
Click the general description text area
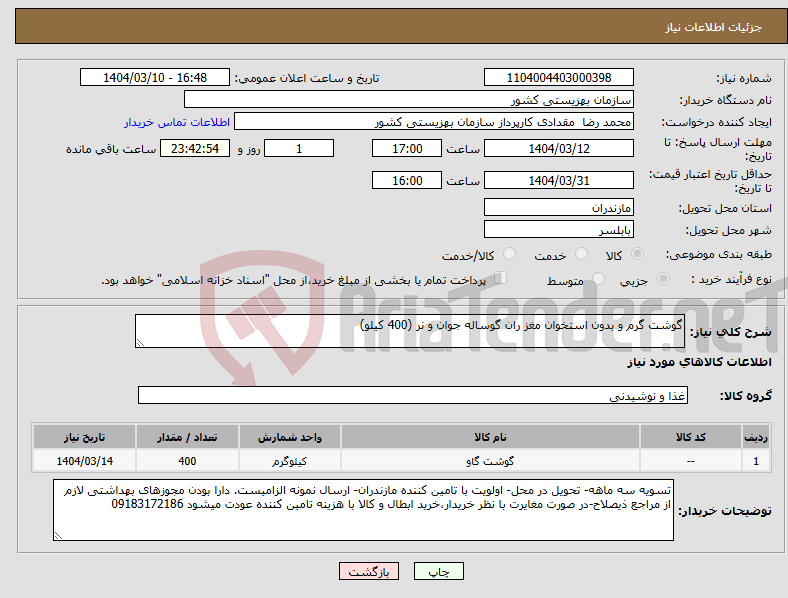click(410, 331)
